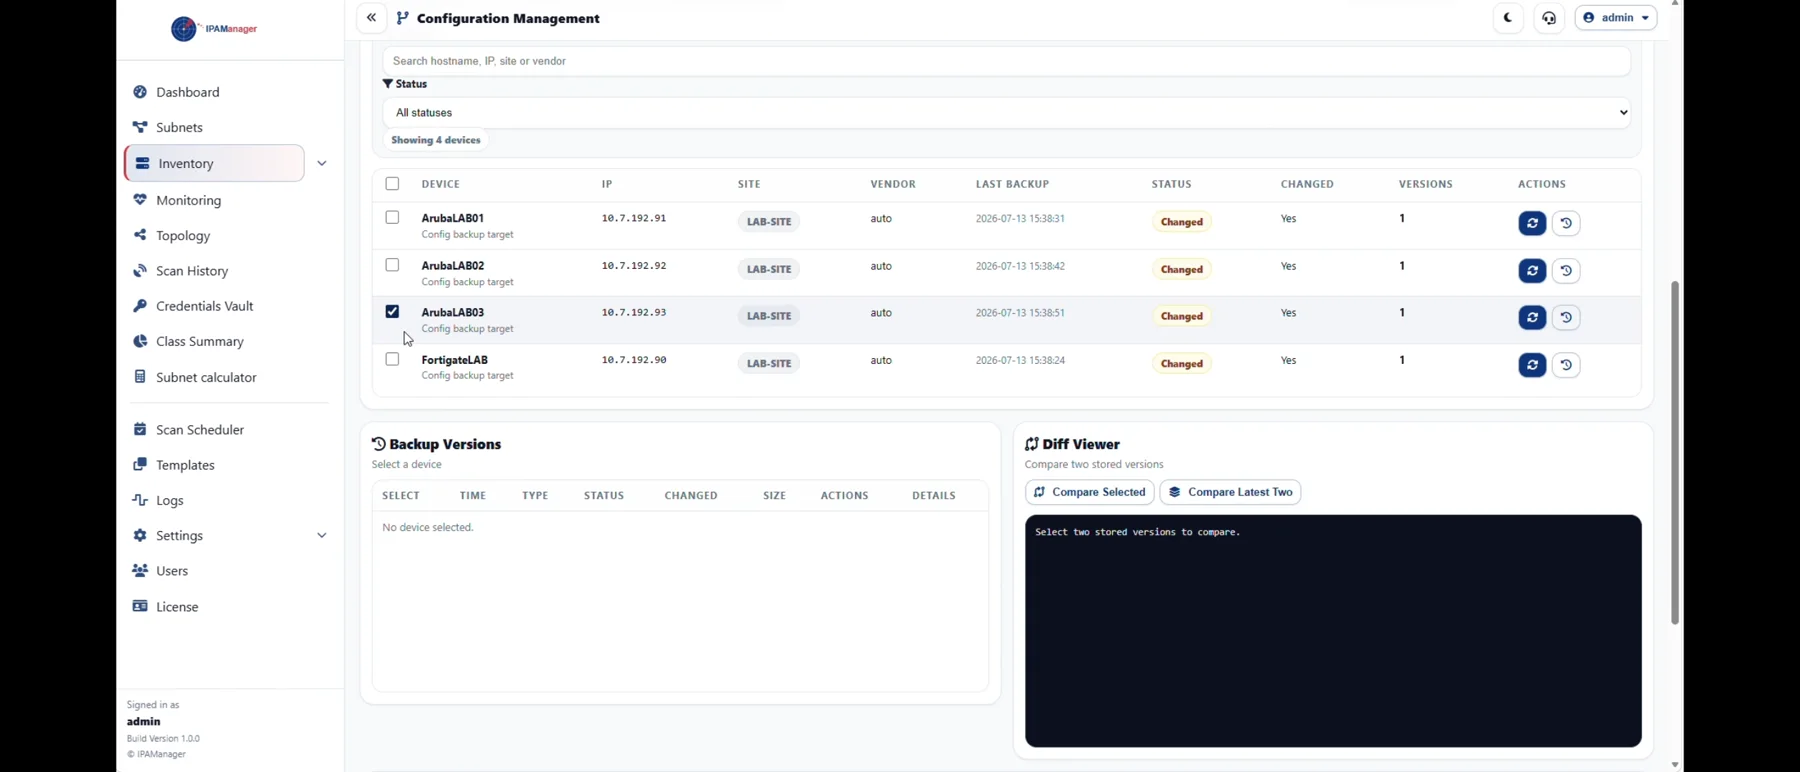Click the Subnet calculator icon

coord(140,377)
